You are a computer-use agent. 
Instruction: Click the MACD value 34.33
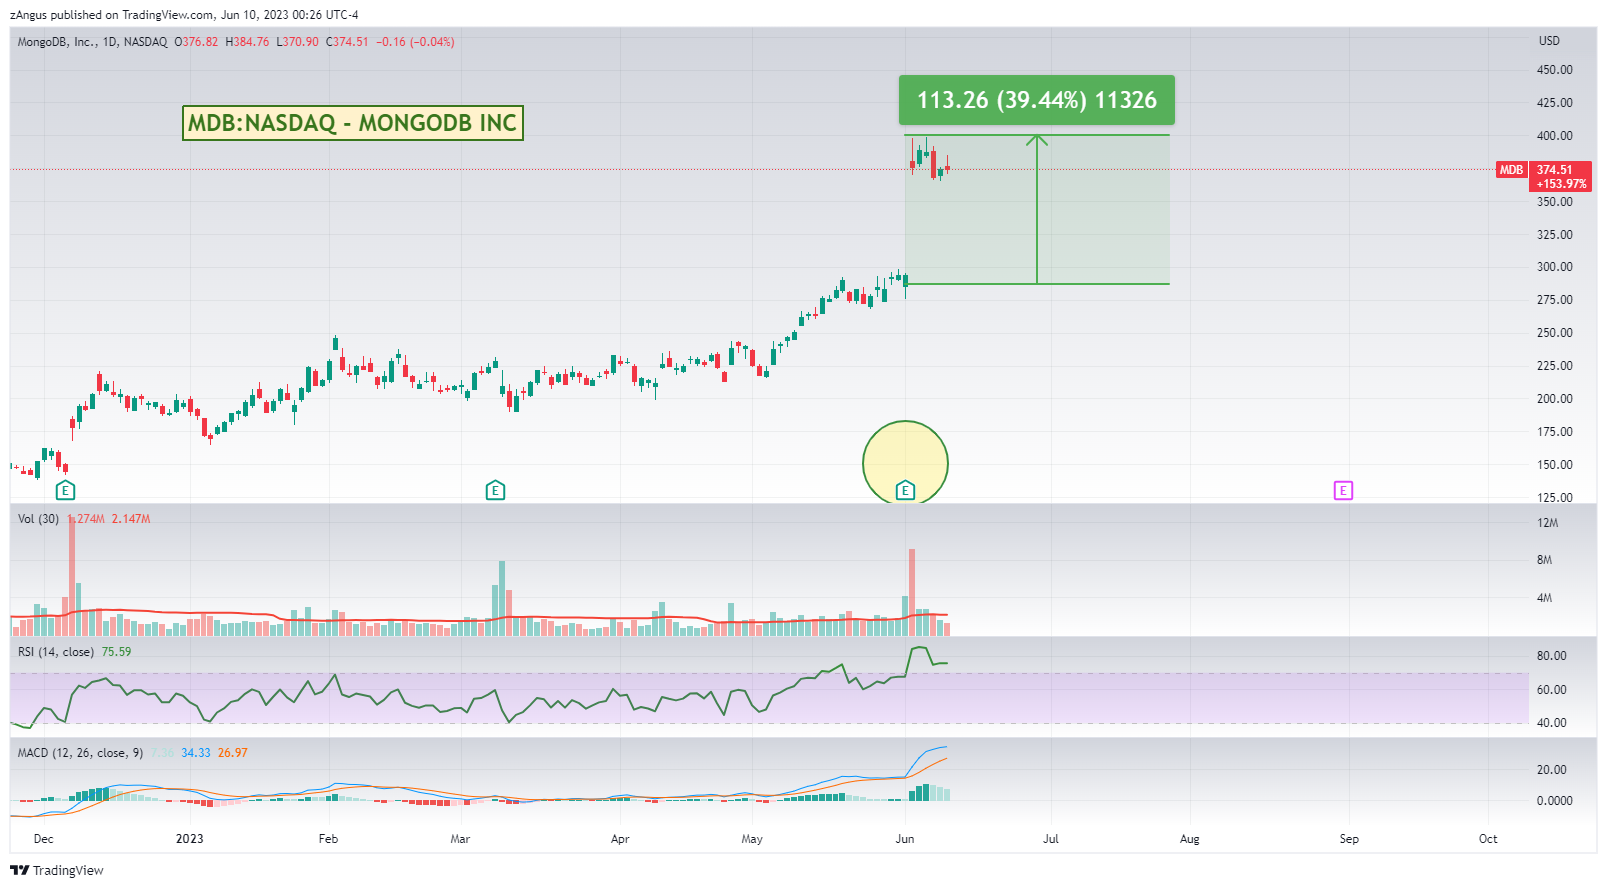pyautogui.click(x=196, y=753)
